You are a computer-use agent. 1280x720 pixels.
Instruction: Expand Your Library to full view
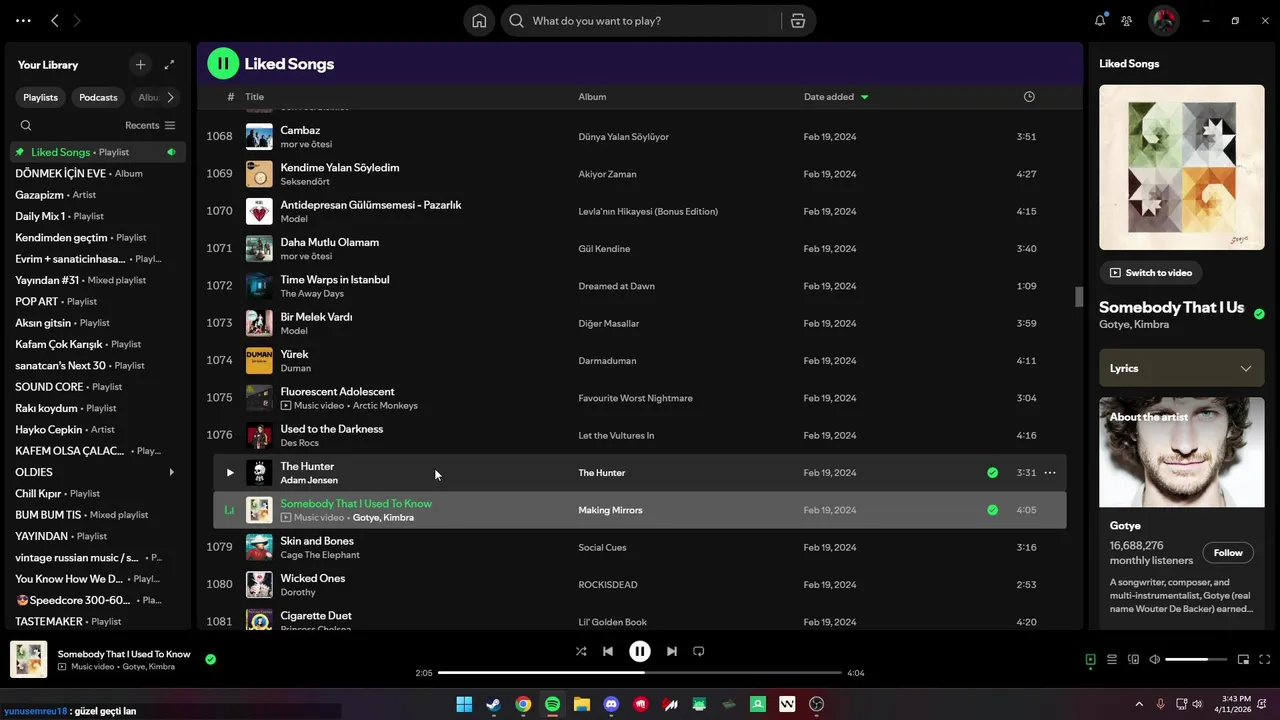pyautogui.click(x=169, y=65)
